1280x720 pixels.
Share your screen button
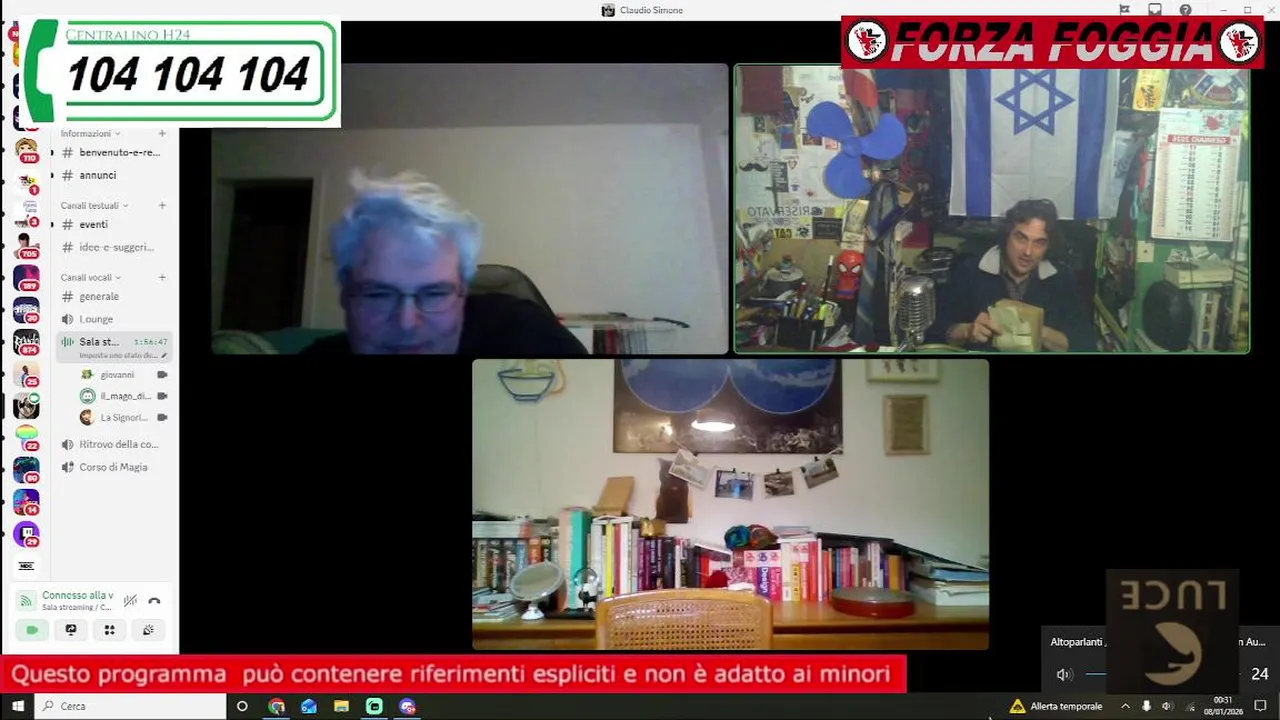click(71, 630)
